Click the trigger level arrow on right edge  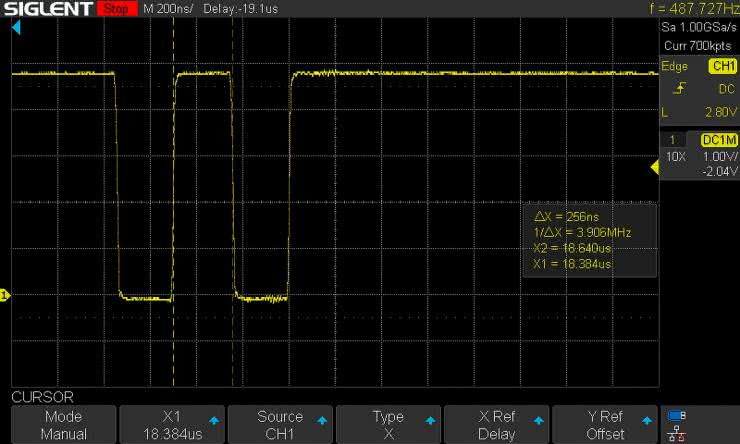(654, 168)
